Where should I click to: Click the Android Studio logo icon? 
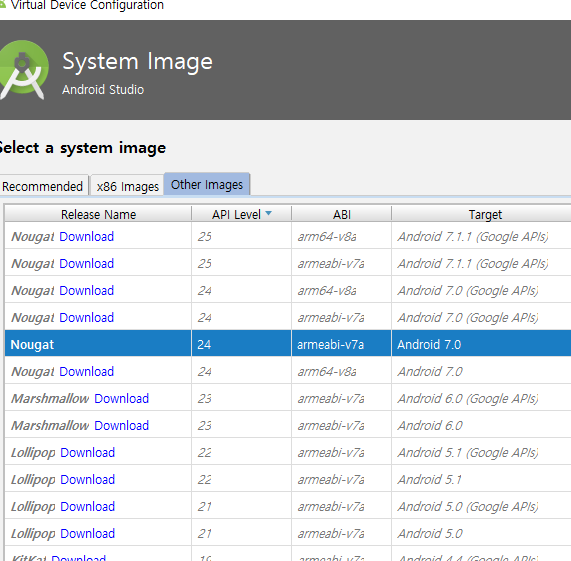[23, 70]
